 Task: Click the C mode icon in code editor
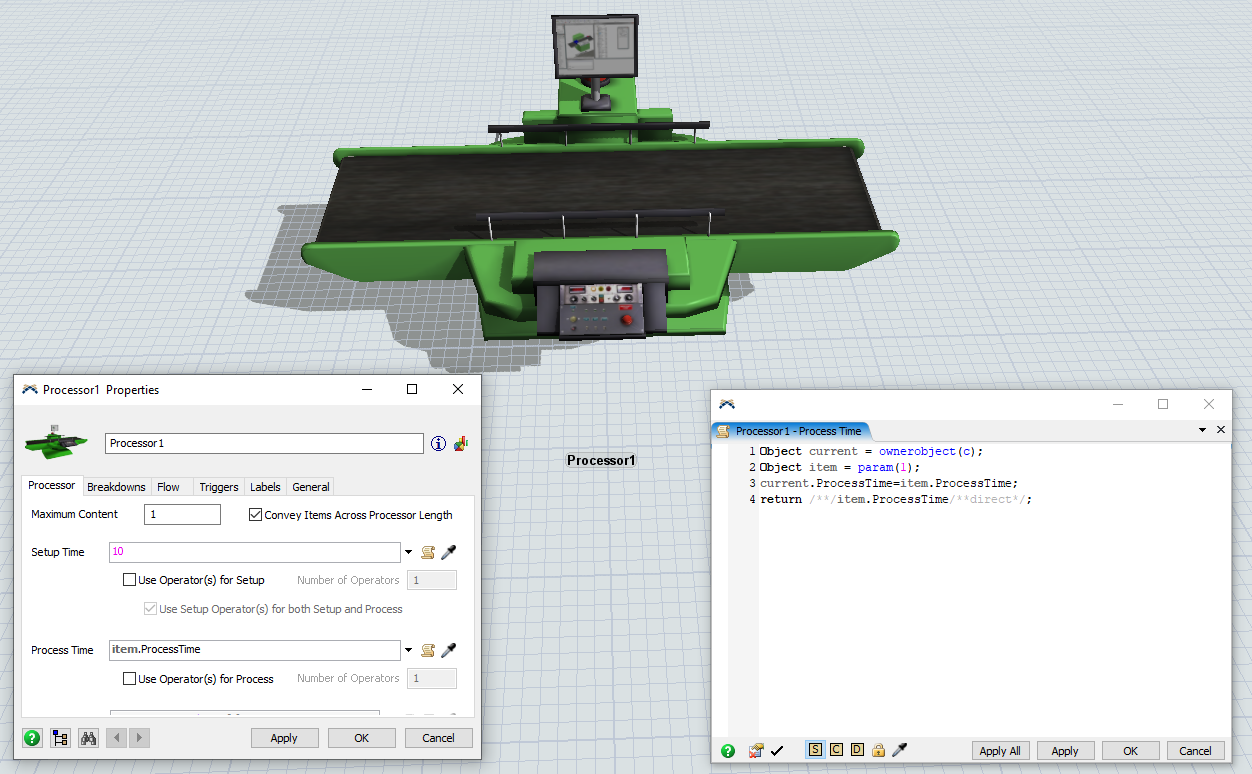pyautogui.click(x=836, y=750)
